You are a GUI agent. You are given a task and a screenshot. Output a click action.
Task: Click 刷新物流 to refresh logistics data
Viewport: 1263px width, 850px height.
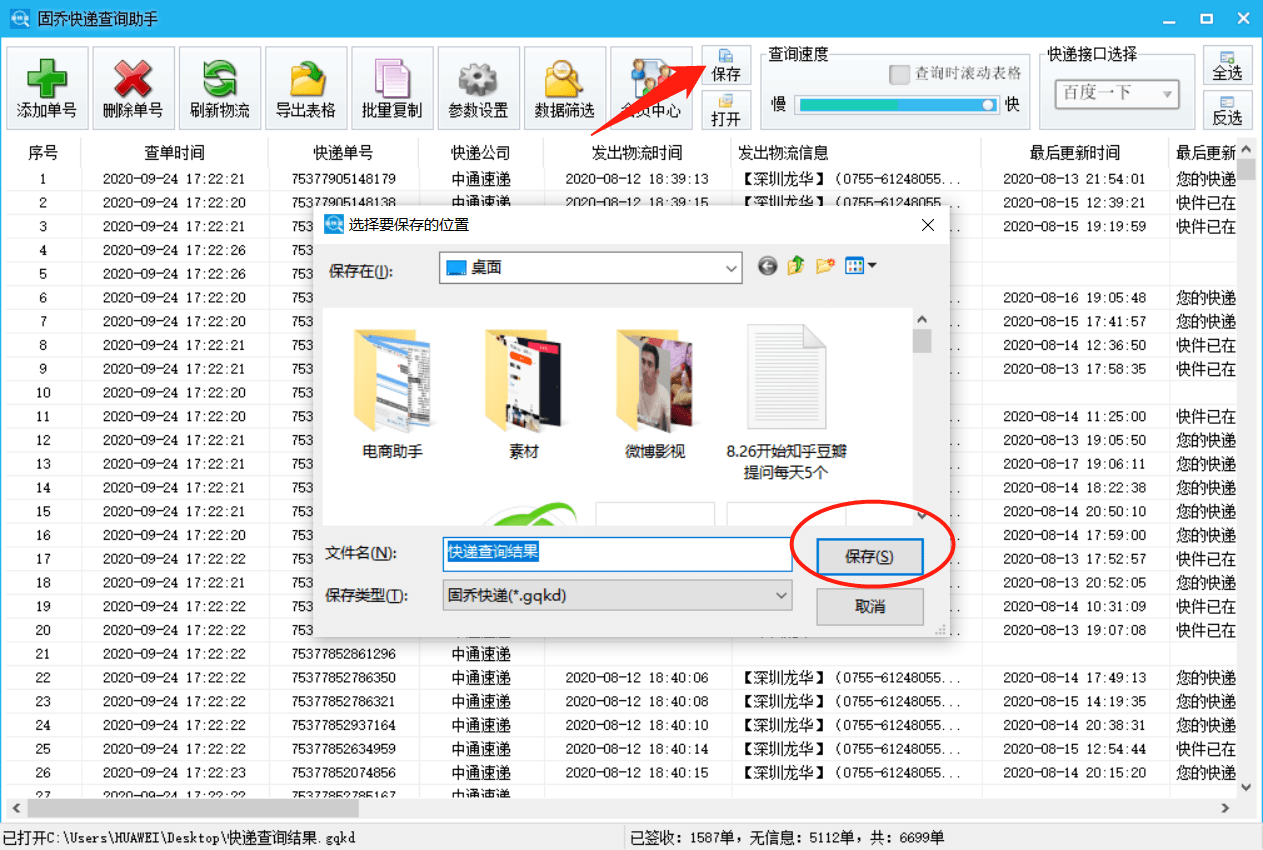[218, 87]
